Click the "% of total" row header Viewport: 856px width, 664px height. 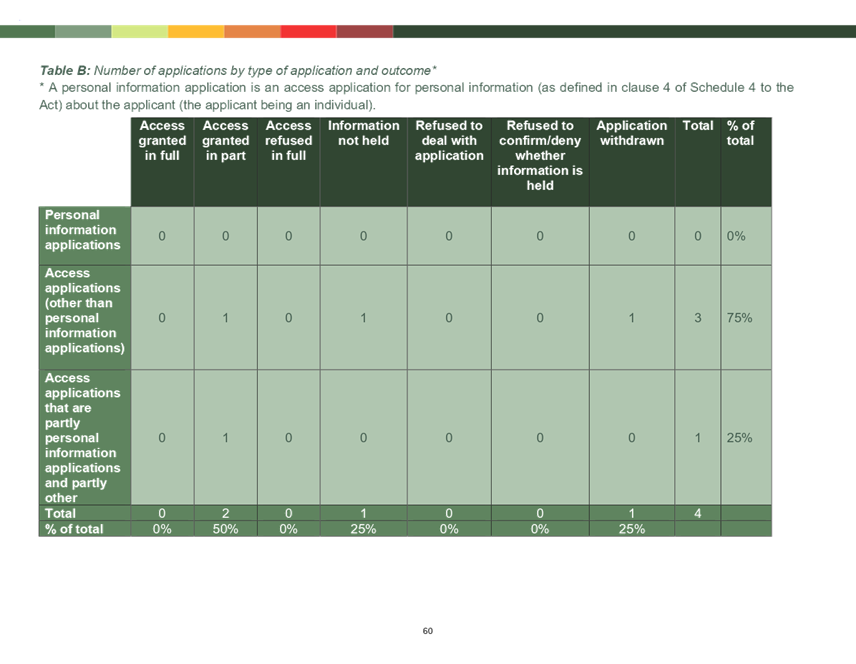pos(85,529)
